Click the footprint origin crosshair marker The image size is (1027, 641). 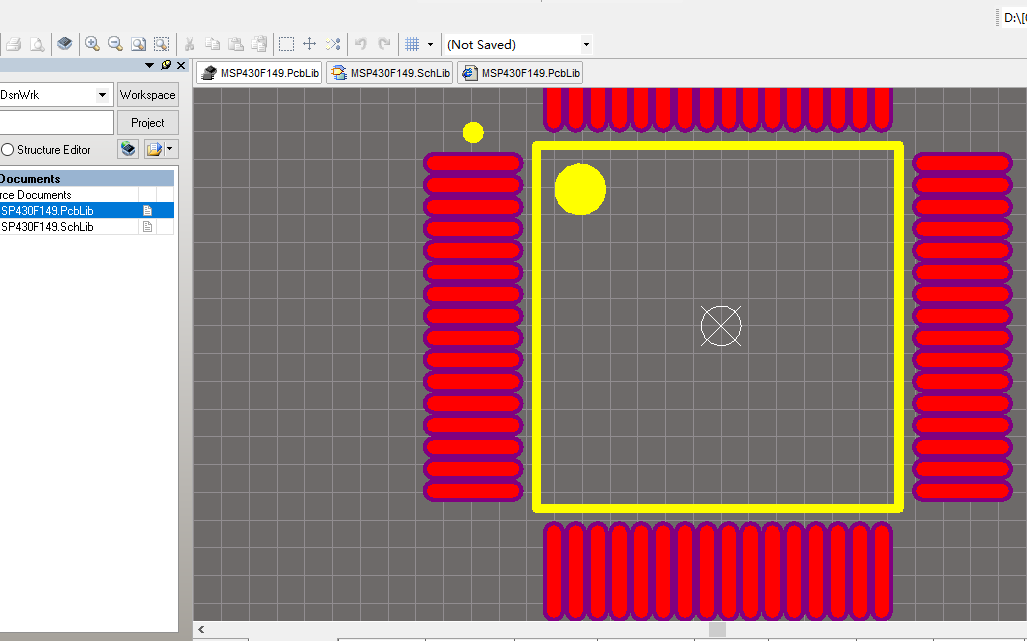(x=721, y=325)
